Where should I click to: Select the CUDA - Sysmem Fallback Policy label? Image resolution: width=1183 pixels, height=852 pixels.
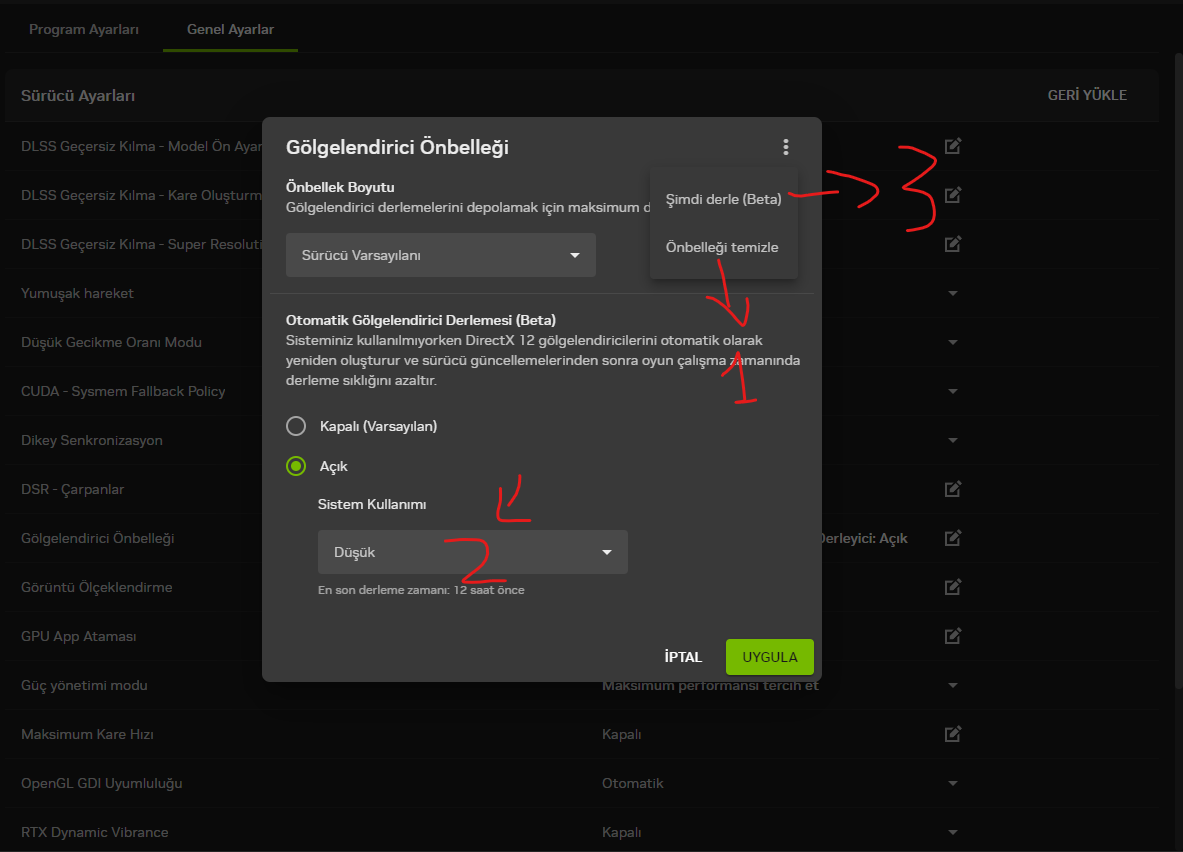coord(123,391)
